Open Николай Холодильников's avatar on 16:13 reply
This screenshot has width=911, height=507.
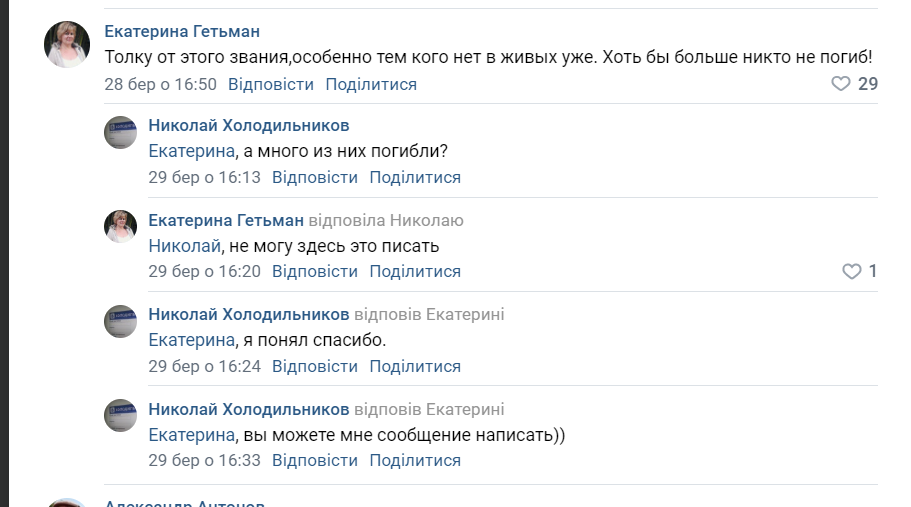coord(121,133)
